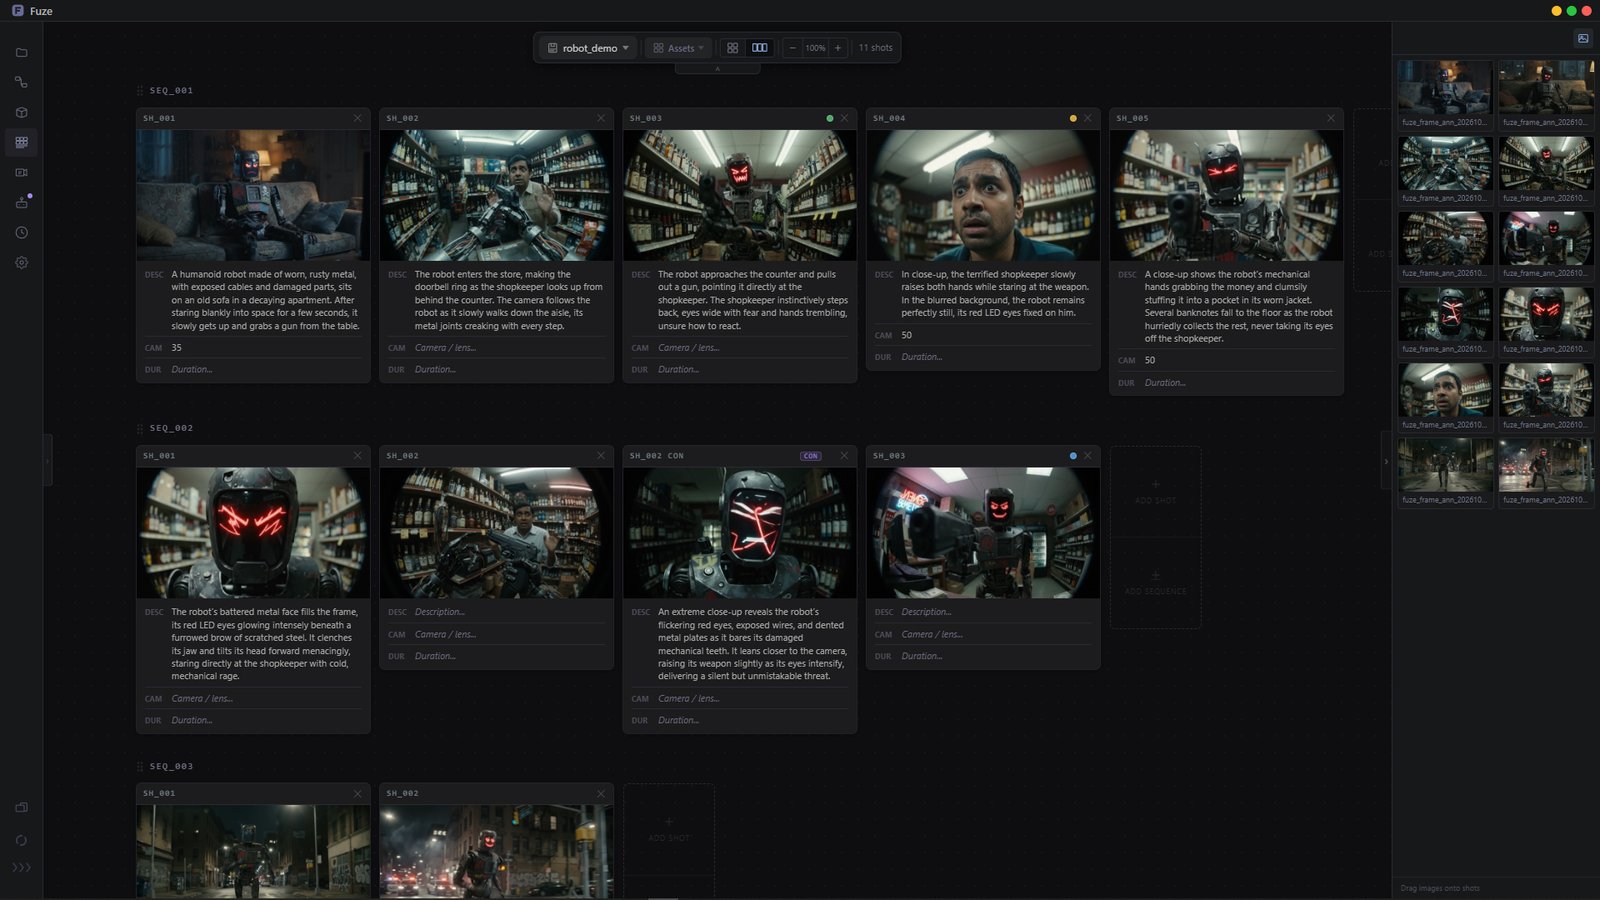Image resolution: width=1600 pixels, height=900 pixels.
Task: Select the SEQ_003 sequence header
Action: click(x=171, y=766)
